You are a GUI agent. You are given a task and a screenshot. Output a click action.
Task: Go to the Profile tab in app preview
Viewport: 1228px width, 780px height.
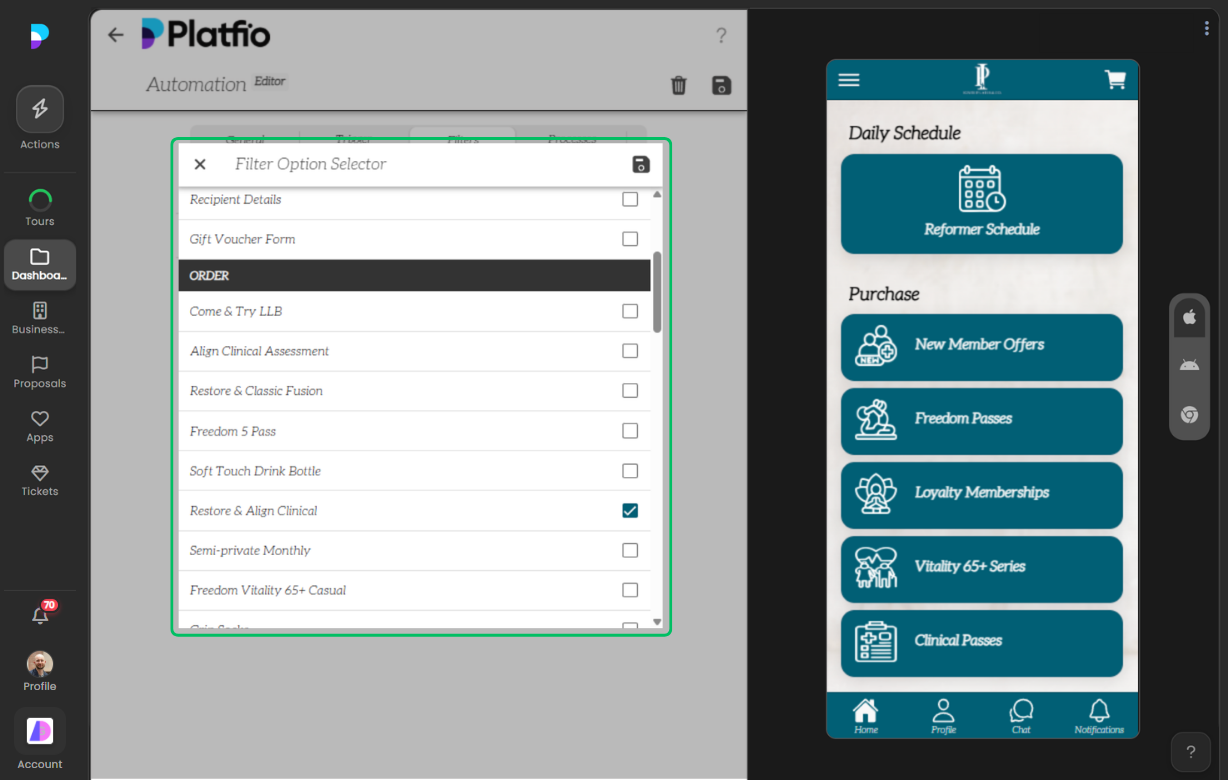point(943,716)
